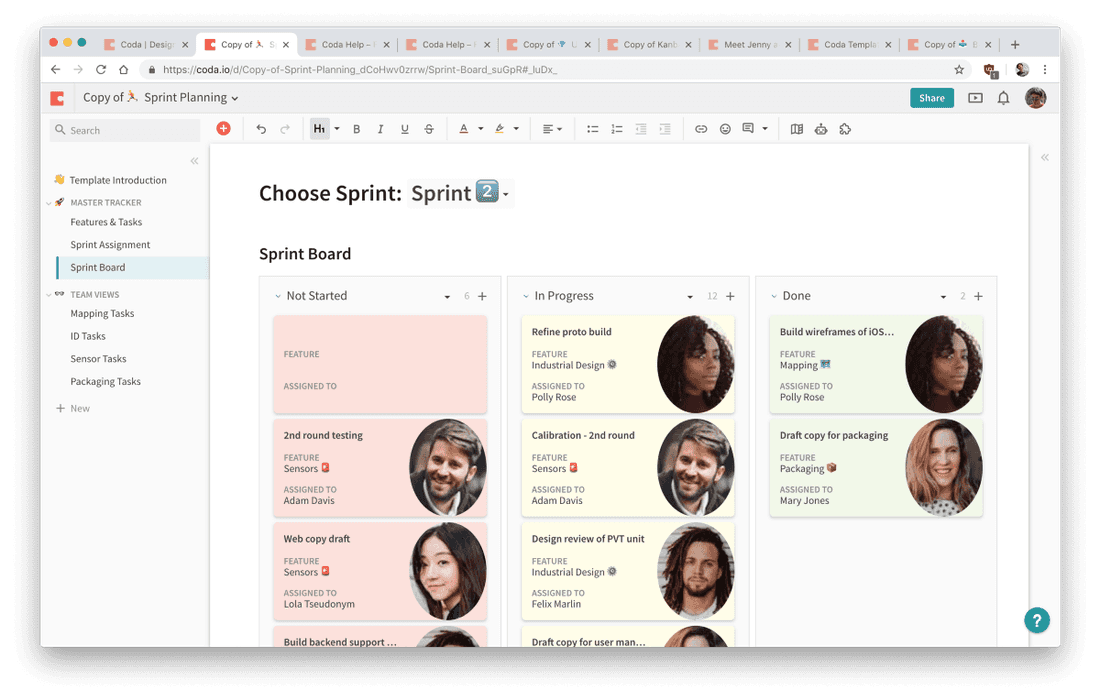
Task: Open the emoji picker in the toolbar
Action: tap(725, 128)
